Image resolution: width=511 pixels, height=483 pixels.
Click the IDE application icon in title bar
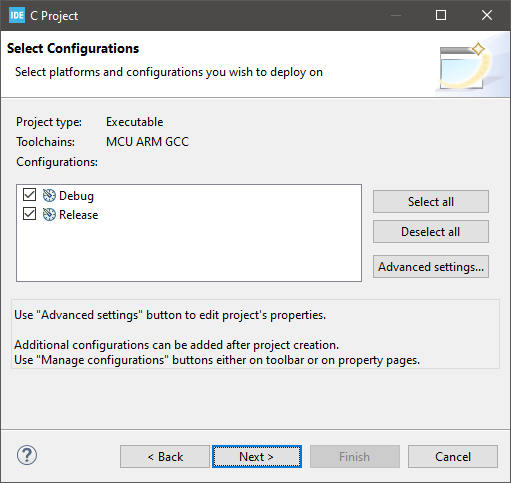click(17, 15)
